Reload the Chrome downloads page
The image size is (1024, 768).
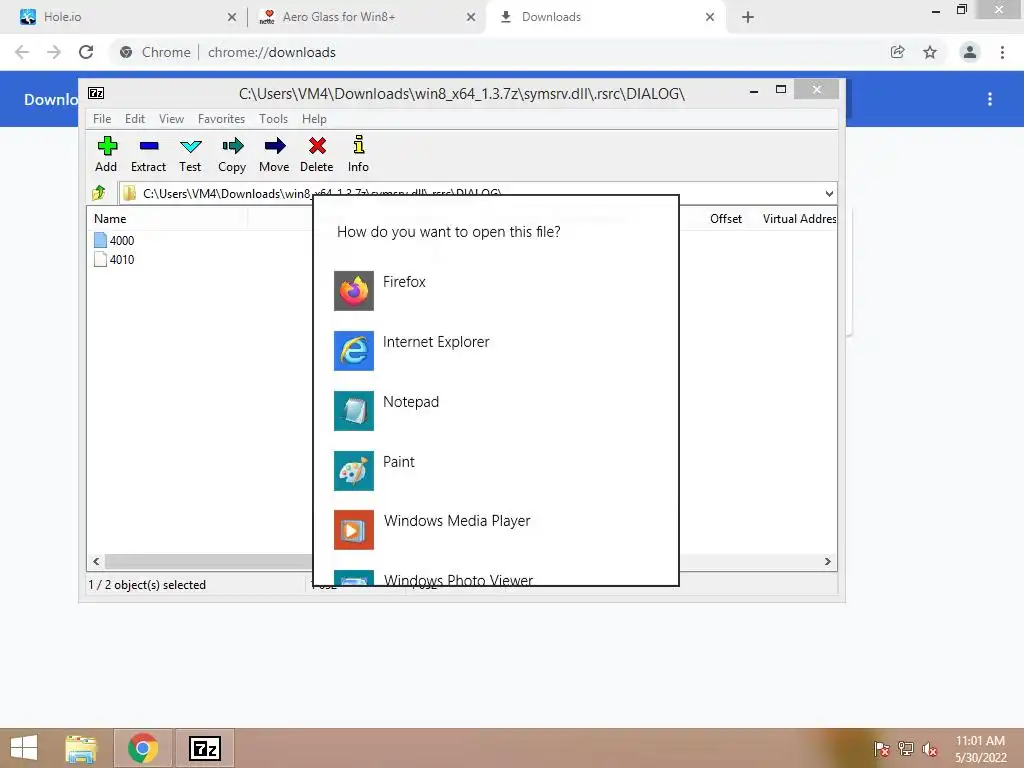[x=86, y=52]
